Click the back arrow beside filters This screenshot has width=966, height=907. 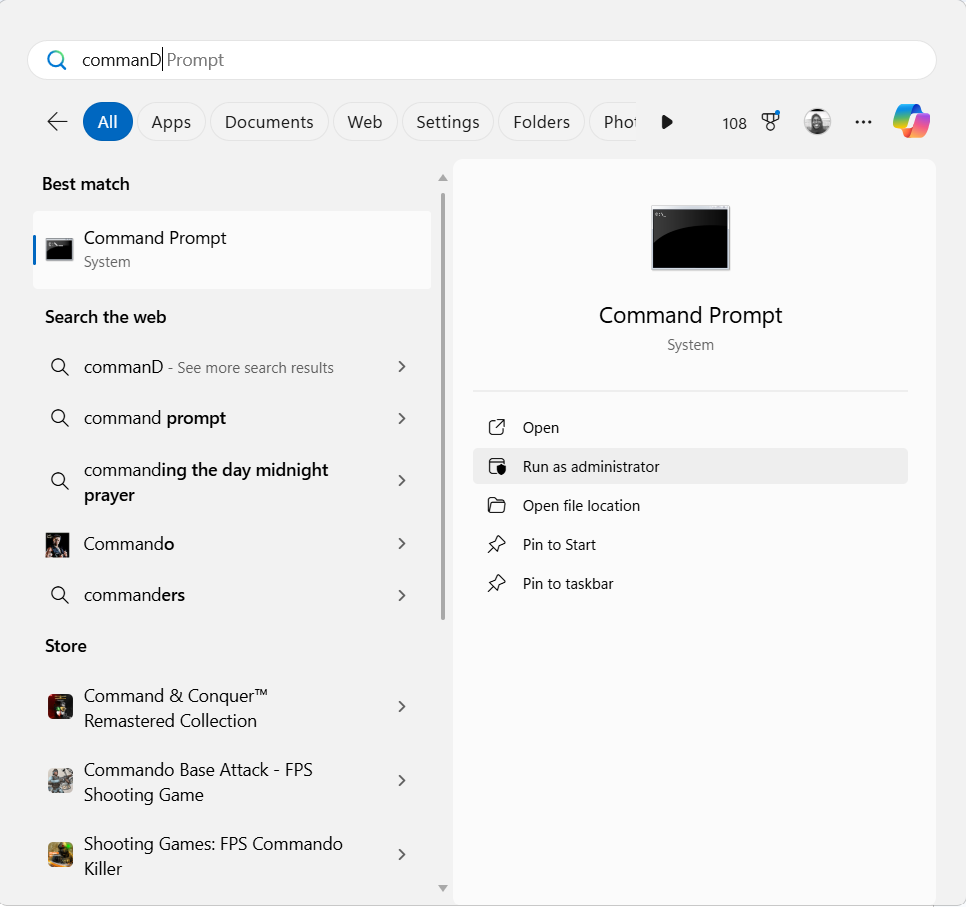pos(57,121)
